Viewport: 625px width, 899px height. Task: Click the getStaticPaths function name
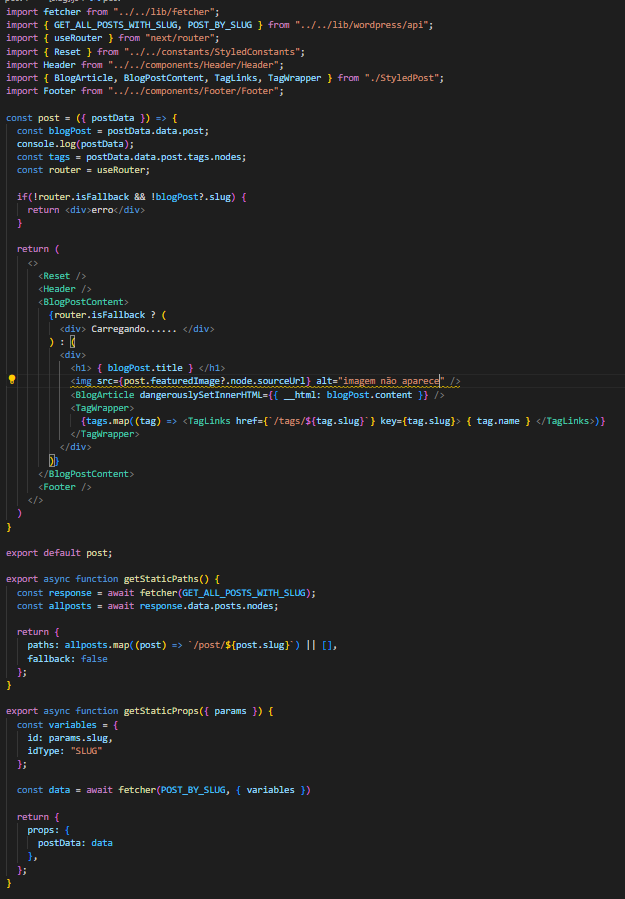[161, 579]
